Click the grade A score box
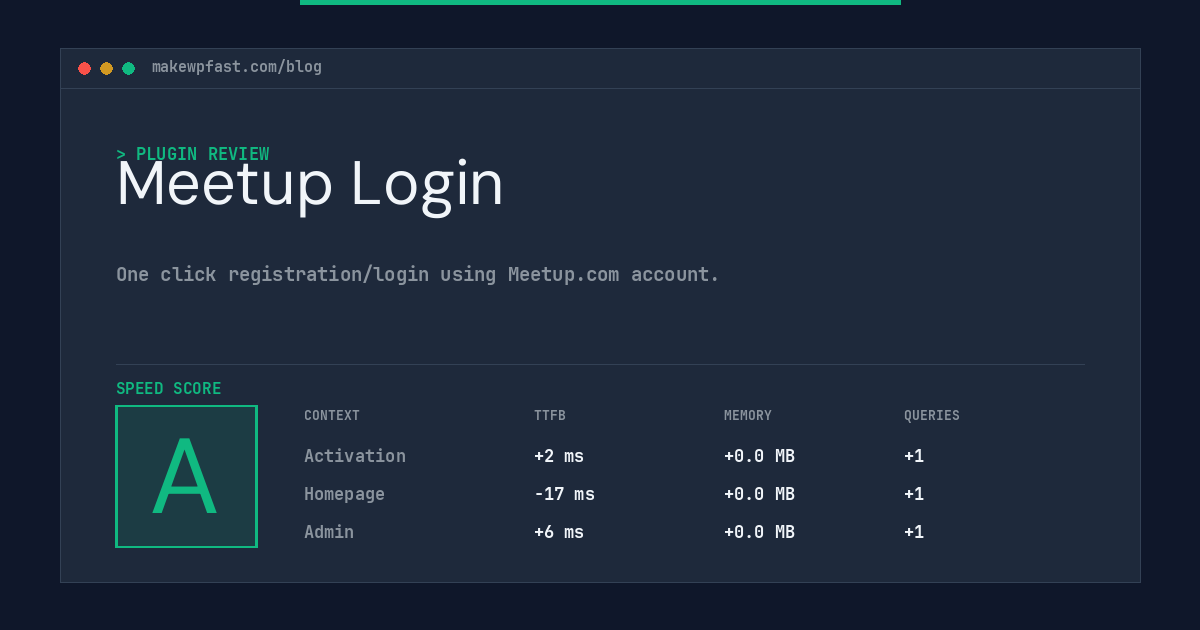Screen dimensions: 1200x630 (187, 476)
